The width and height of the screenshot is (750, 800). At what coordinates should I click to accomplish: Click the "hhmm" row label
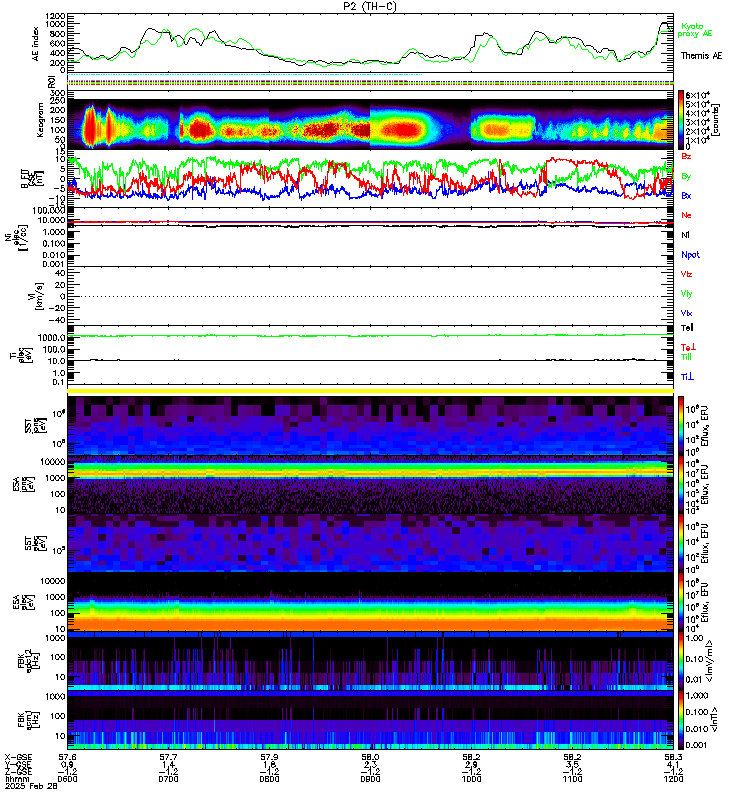coord(17,779)
